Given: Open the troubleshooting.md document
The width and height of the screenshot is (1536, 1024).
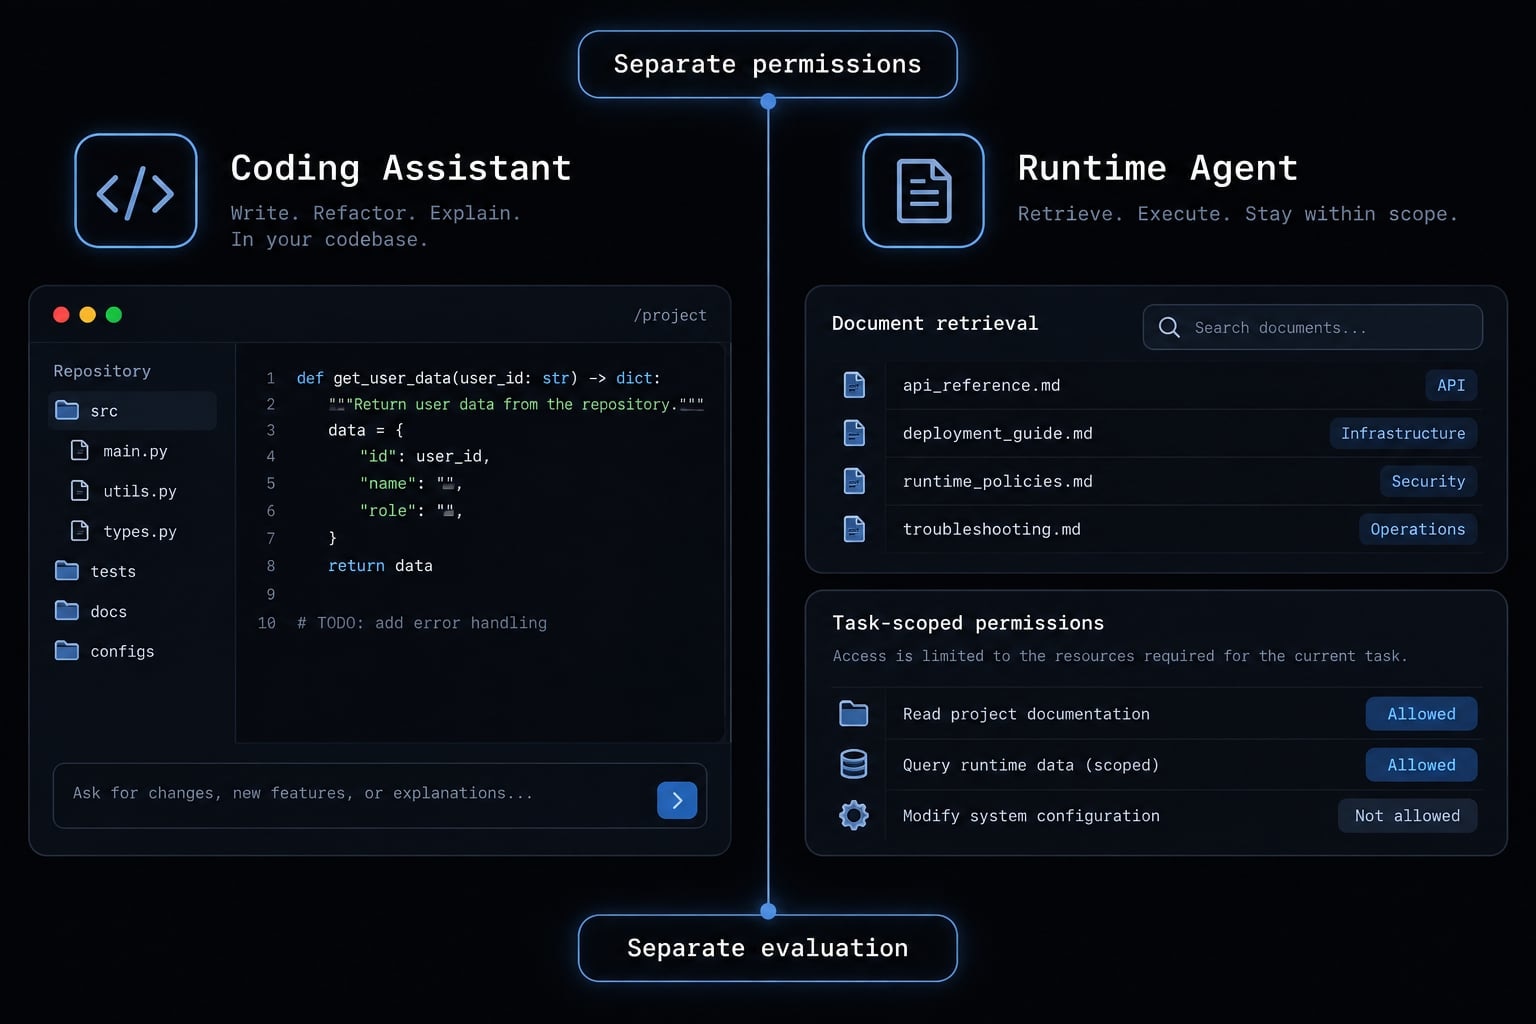Looking at the screenshot, I should tap(991, 529).
